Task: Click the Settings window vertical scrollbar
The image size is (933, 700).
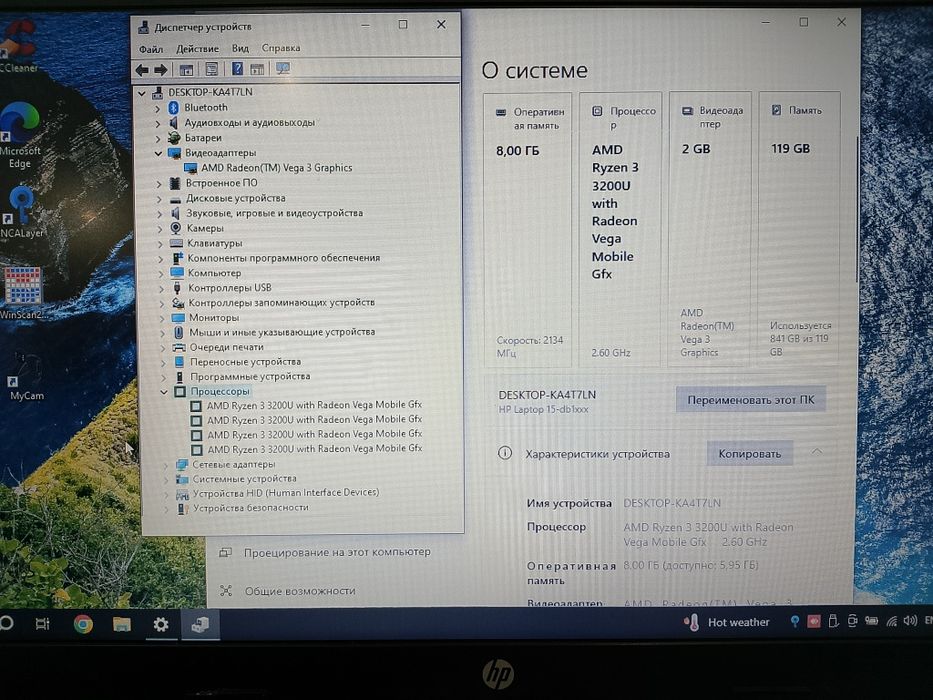Action: pos(856,208)
